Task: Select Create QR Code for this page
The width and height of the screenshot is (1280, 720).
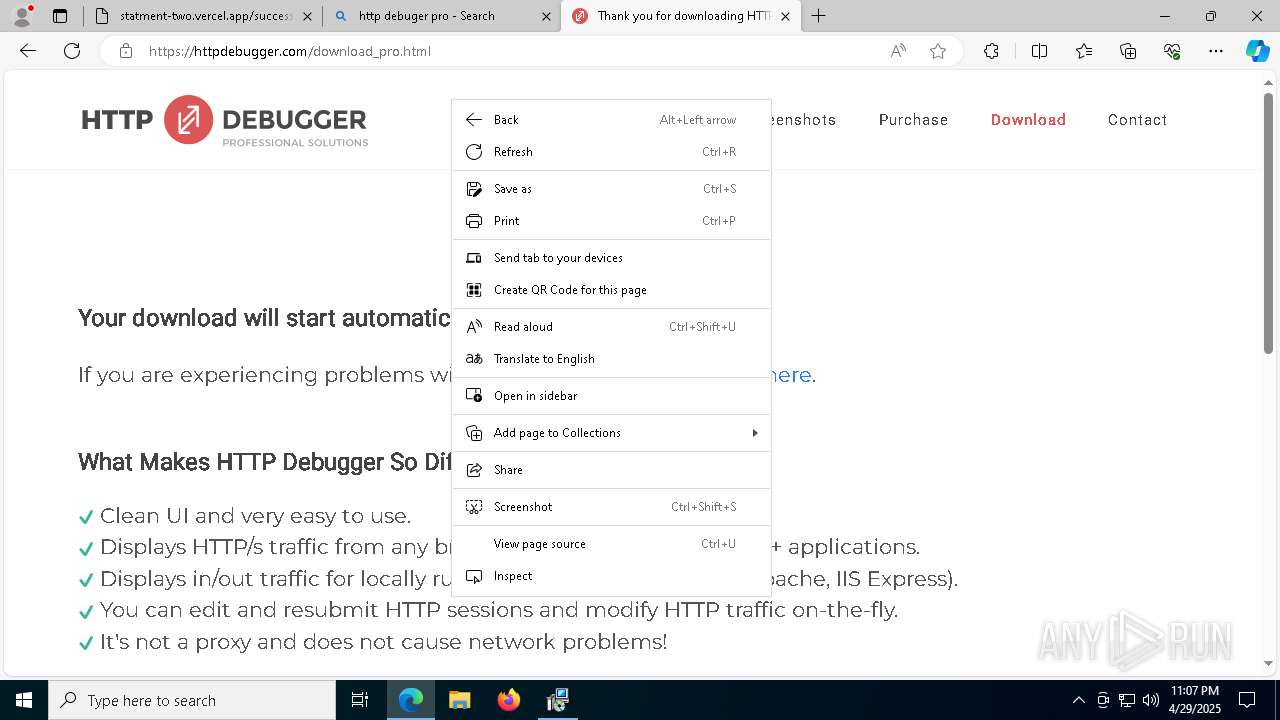Action: (611, 290)
